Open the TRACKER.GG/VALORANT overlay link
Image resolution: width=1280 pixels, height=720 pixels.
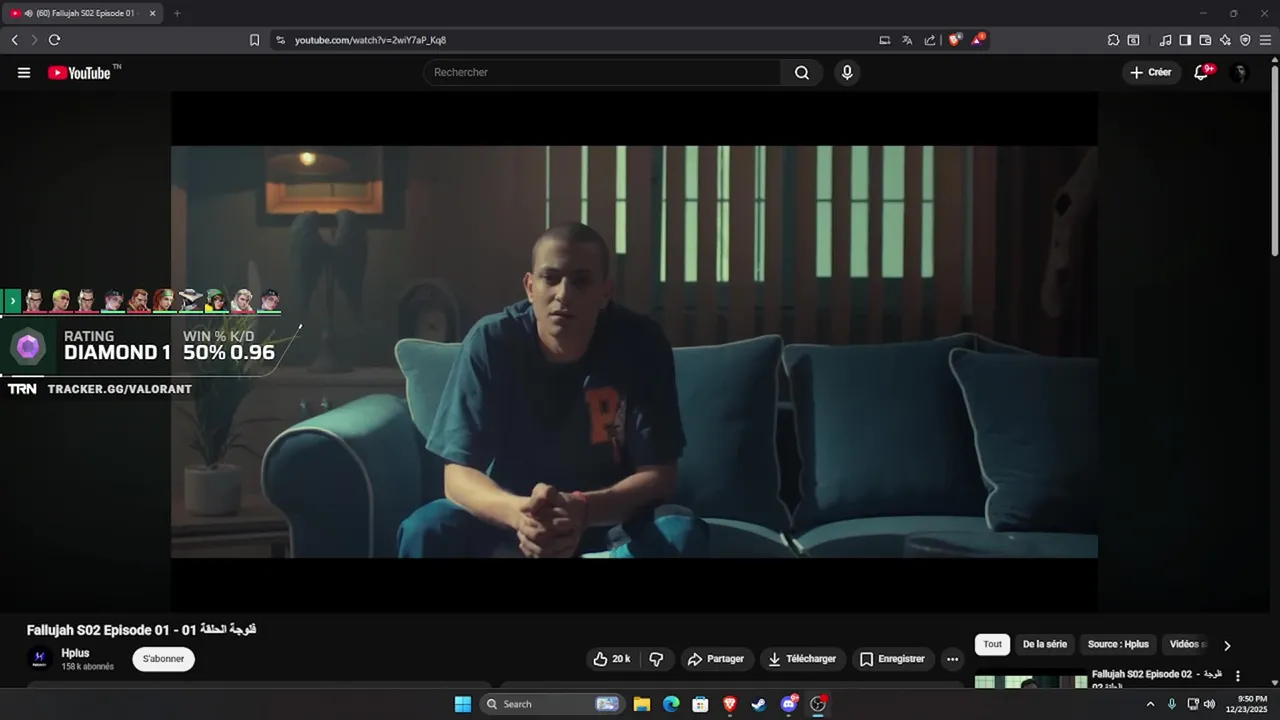119,389
